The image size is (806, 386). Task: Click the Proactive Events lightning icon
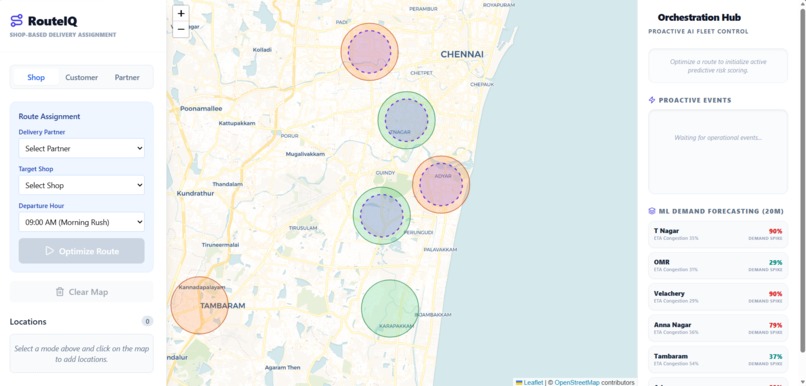click(x=652, y=100)
